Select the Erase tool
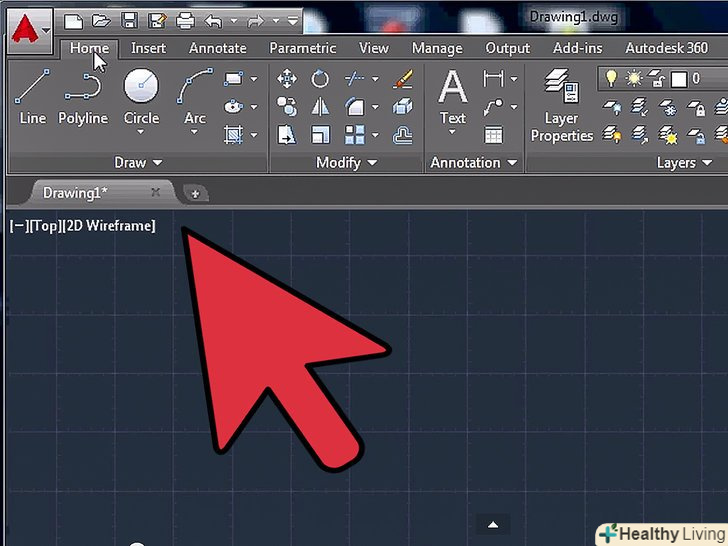This screenshot has width=728, height=546. tap(403, 79)
